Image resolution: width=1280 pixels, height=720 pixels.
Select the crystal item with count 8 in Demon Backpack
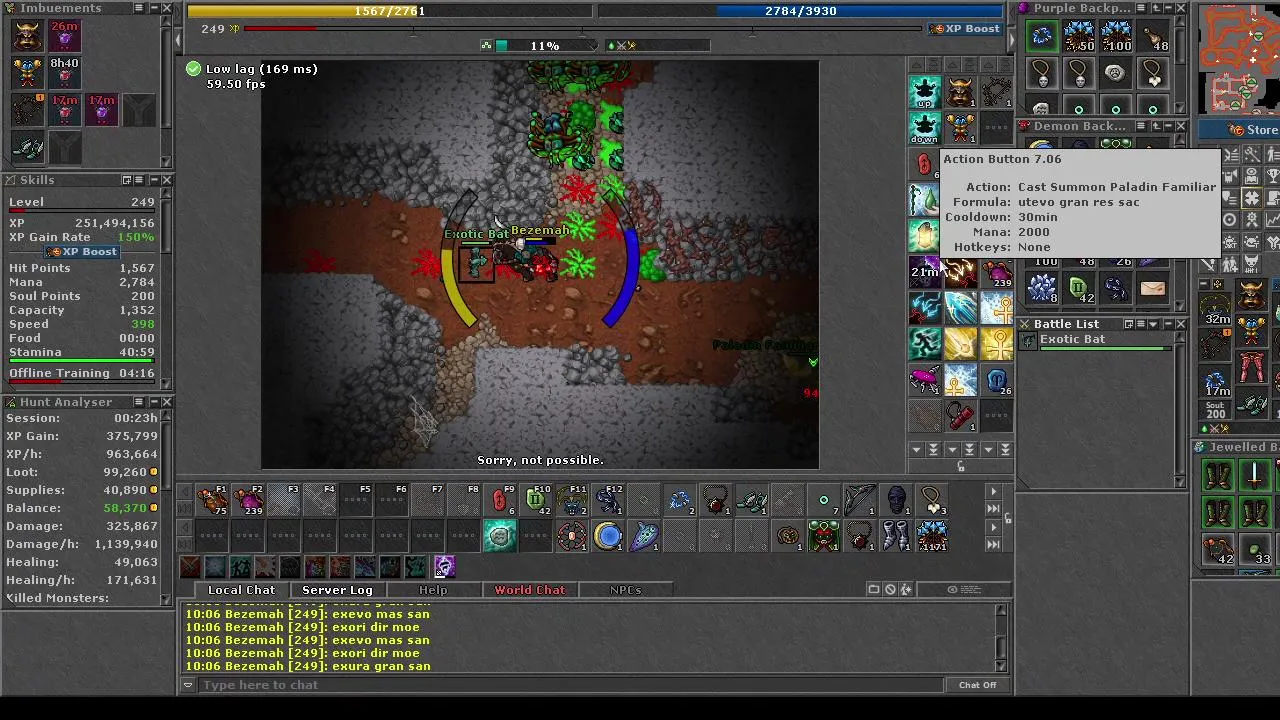[1042, 289]
